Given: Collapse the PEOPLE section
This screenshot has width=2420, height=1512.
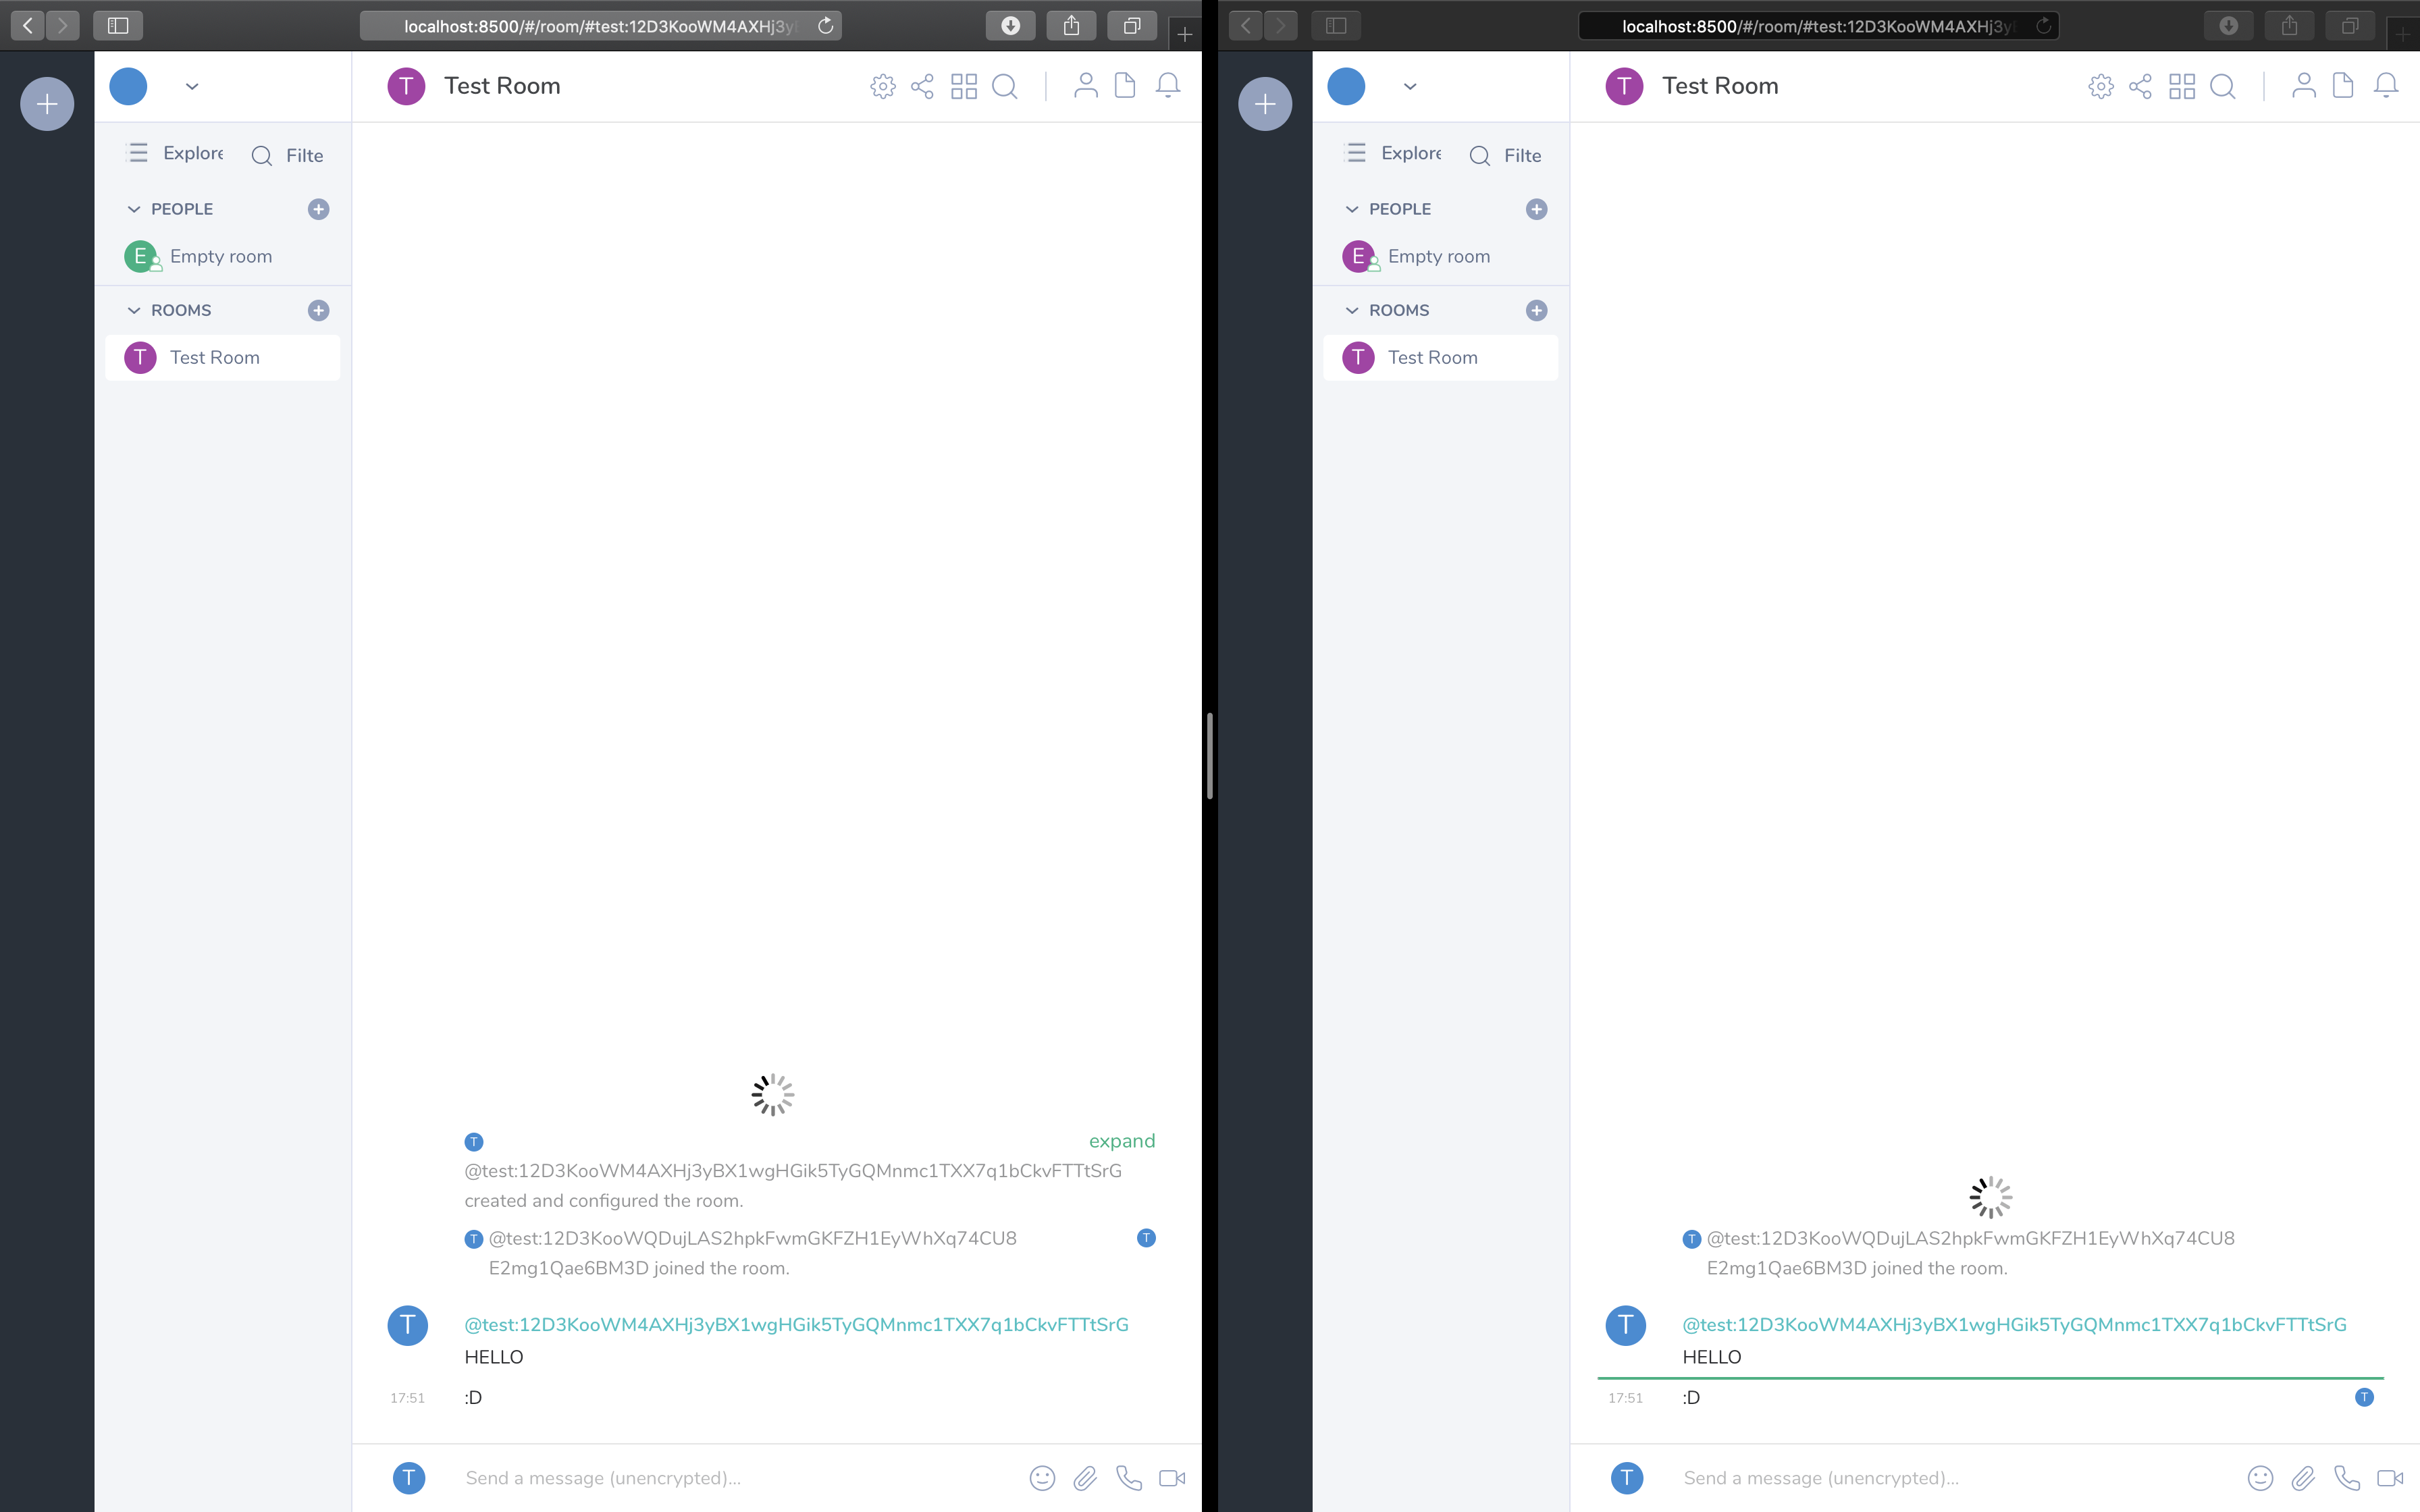Looking at the screenshot, I should coord(134,207).
